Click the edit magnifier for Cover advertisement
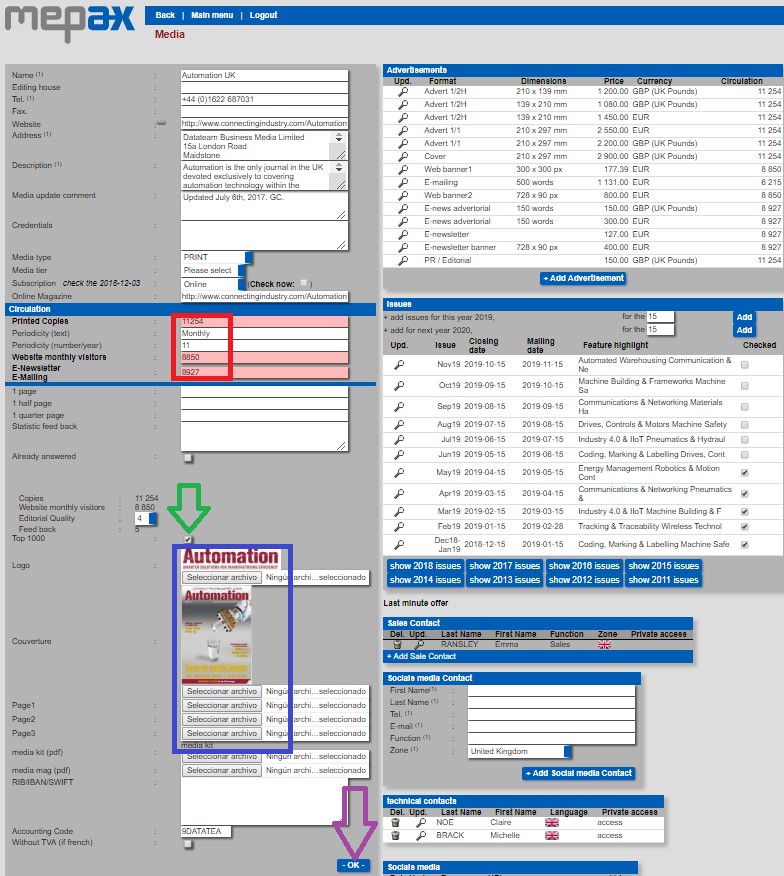 (403, 156)
